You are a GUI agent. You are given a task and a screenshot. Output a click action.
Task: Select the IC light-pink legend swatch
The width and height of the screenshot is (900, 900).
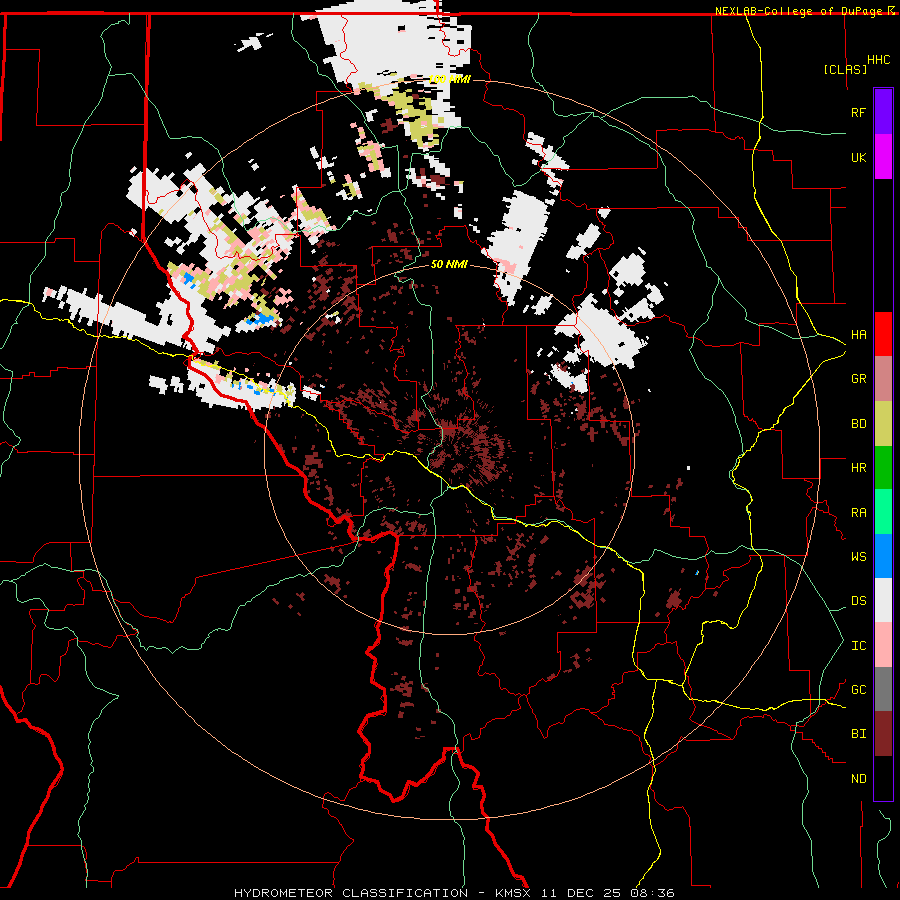click(883, 645)
